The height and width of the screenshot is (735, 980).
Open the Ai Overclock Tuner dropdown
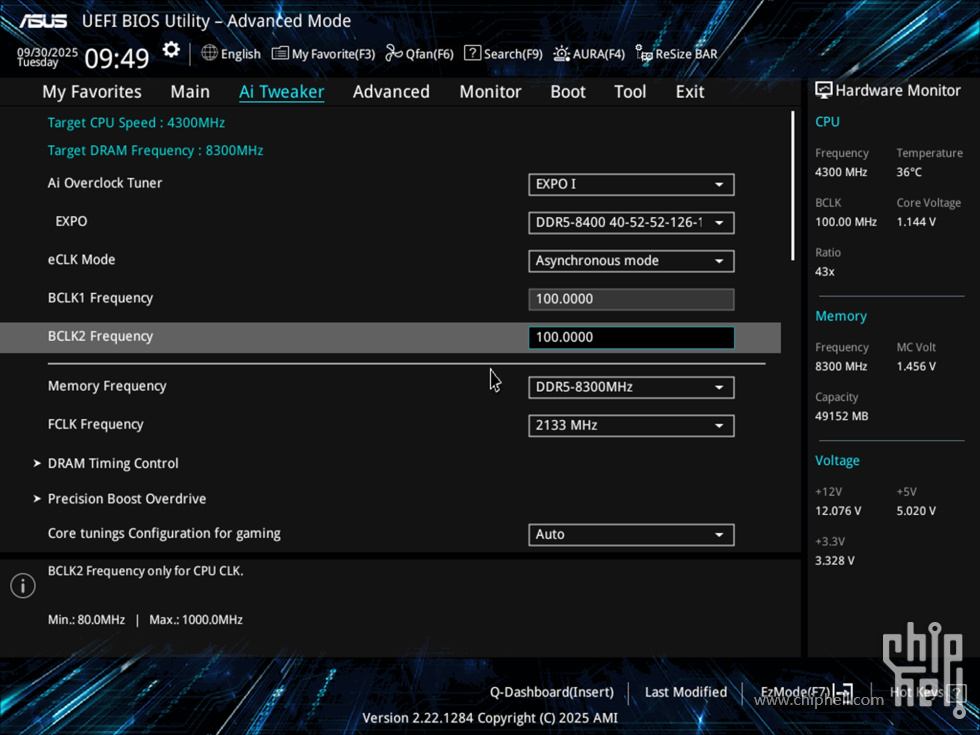coord(631,184)
